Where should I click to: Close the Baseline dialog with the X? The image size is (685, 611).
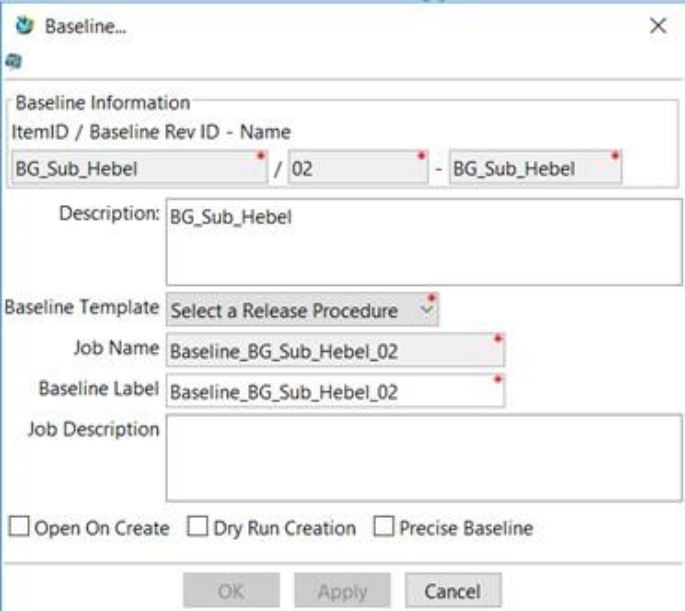click(658, 27)
